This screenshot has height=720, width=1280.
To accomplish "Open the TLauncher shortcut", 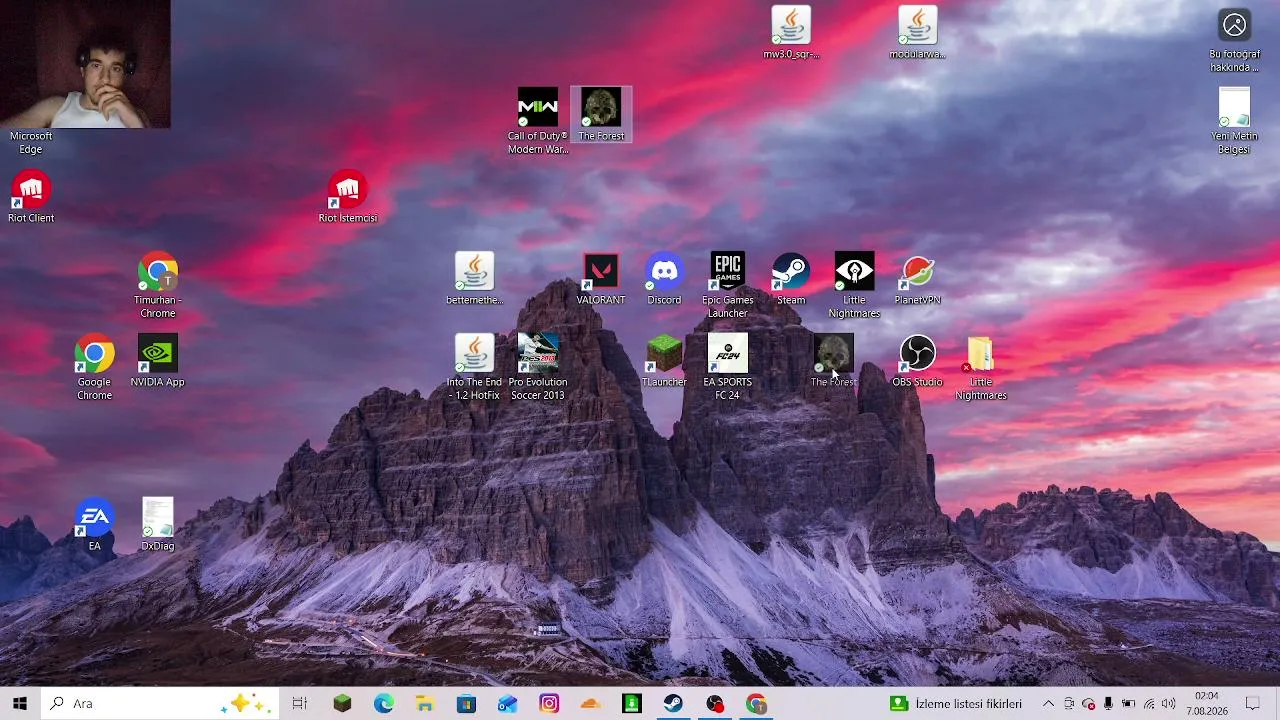I will 664,361.
